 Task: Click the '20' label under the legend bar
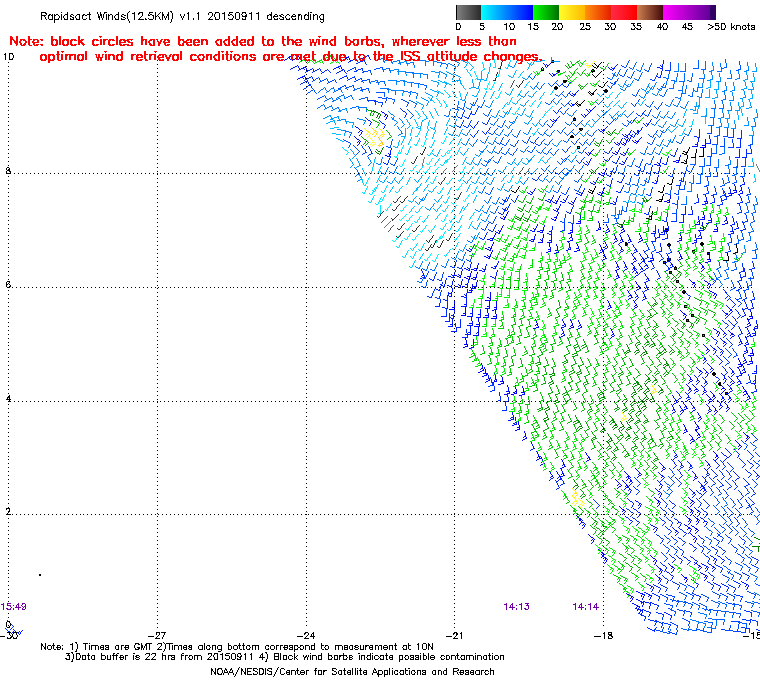click(557, 27)
